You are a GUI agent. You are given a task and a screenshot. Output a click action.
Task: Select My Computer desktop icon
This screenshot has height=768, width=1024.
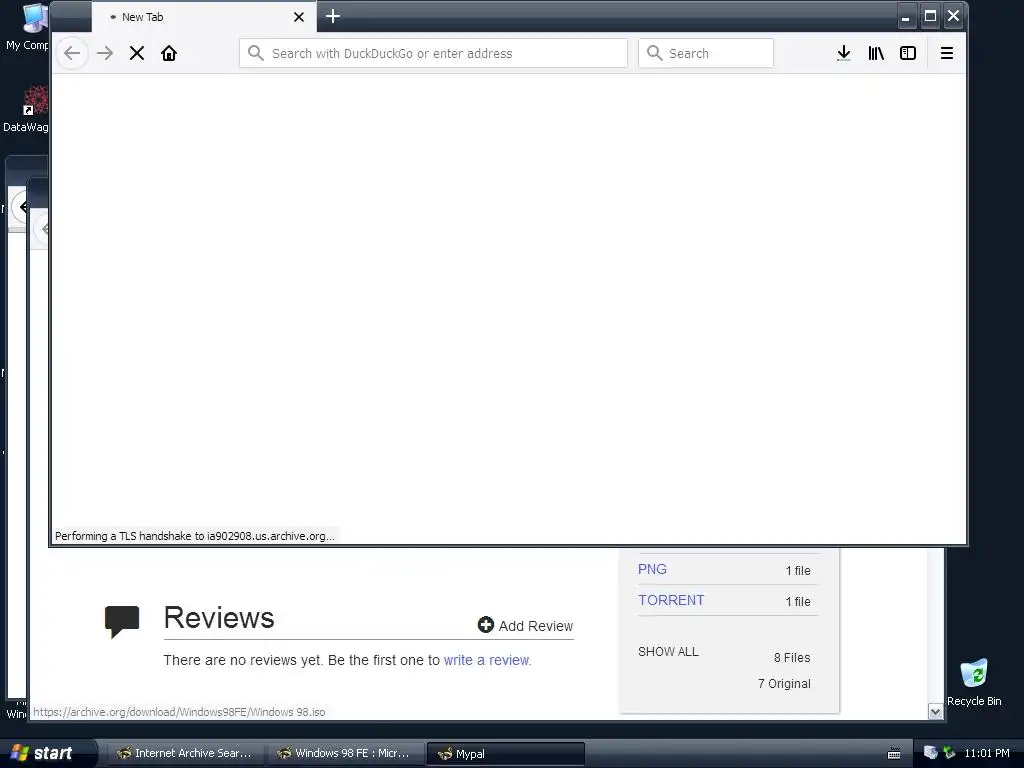(27, 26)
